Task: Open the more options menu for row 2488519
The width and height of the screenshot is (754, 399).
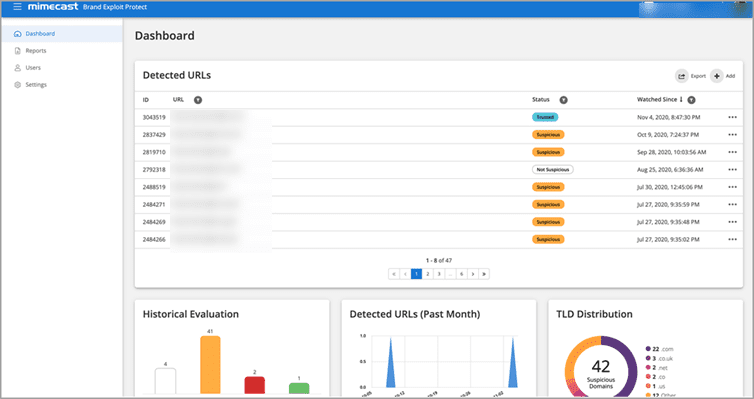Action: (732, 187)
